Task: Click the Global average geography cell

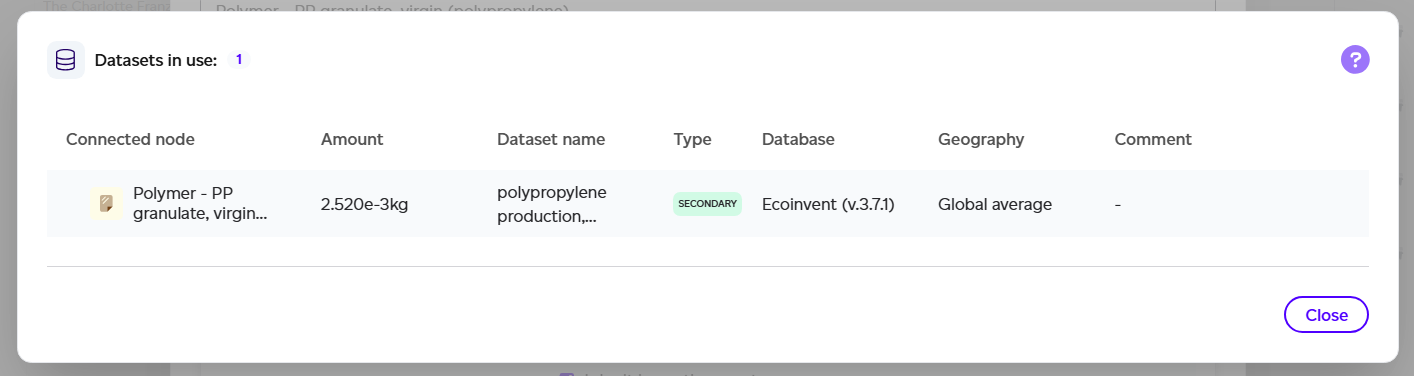Action: 995,204
